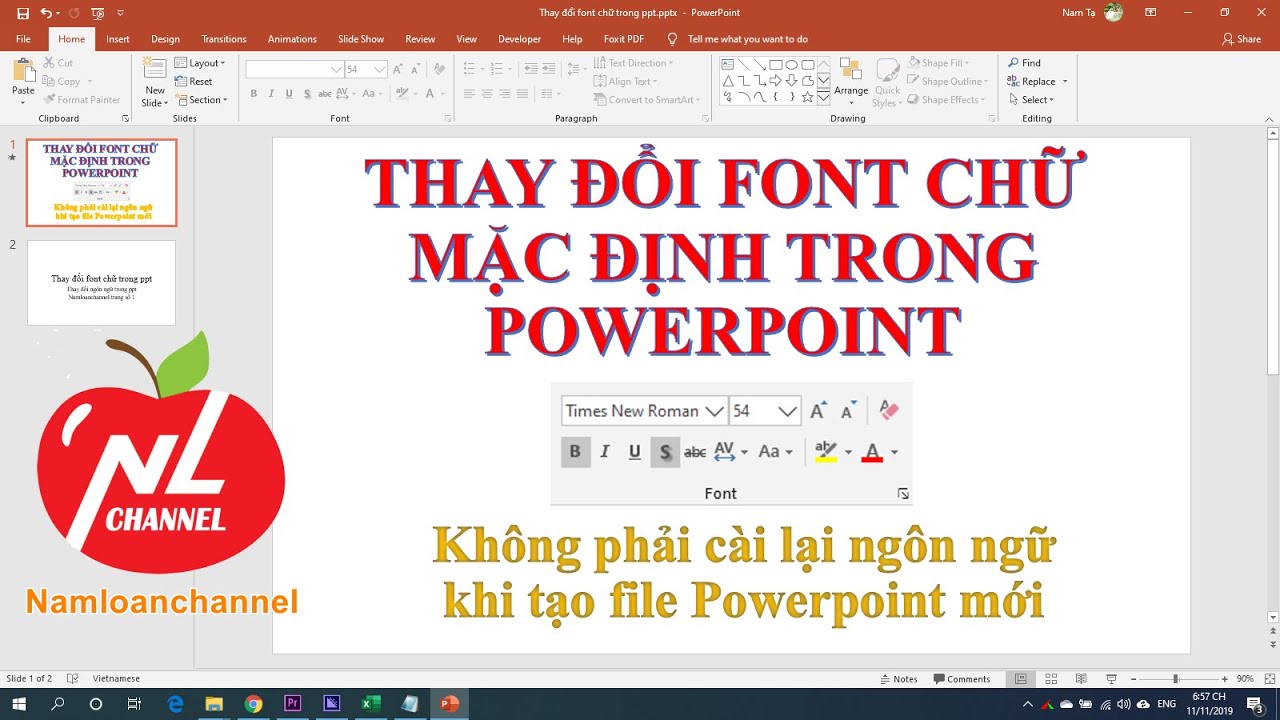The image size is (1280, 720).
Task: Save the presentation from Quick Access Toolbar
Action: coord(23,13)
